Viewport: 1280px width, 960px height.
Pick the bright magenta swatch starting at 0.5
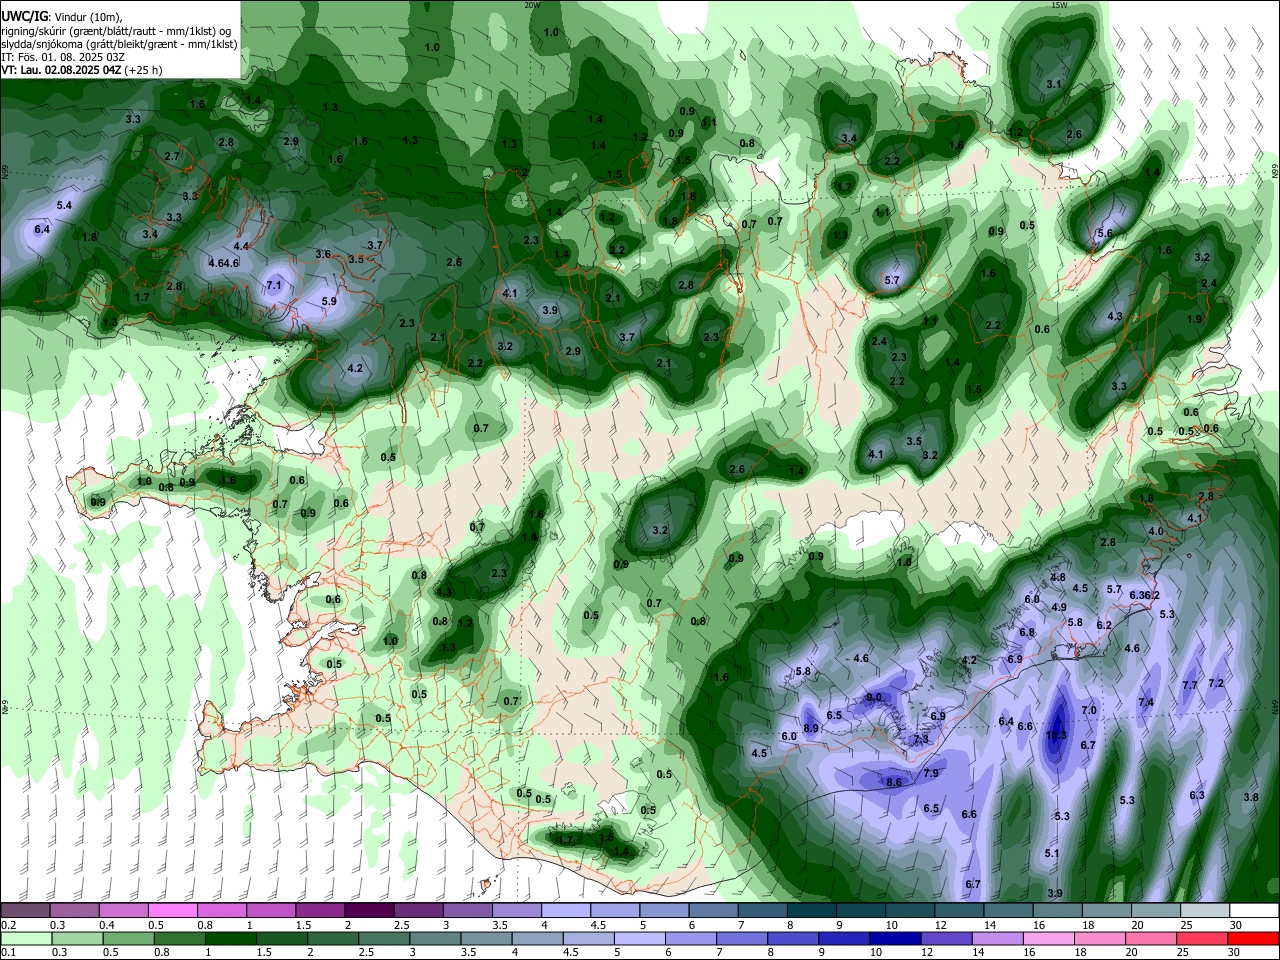pos(172,911)
